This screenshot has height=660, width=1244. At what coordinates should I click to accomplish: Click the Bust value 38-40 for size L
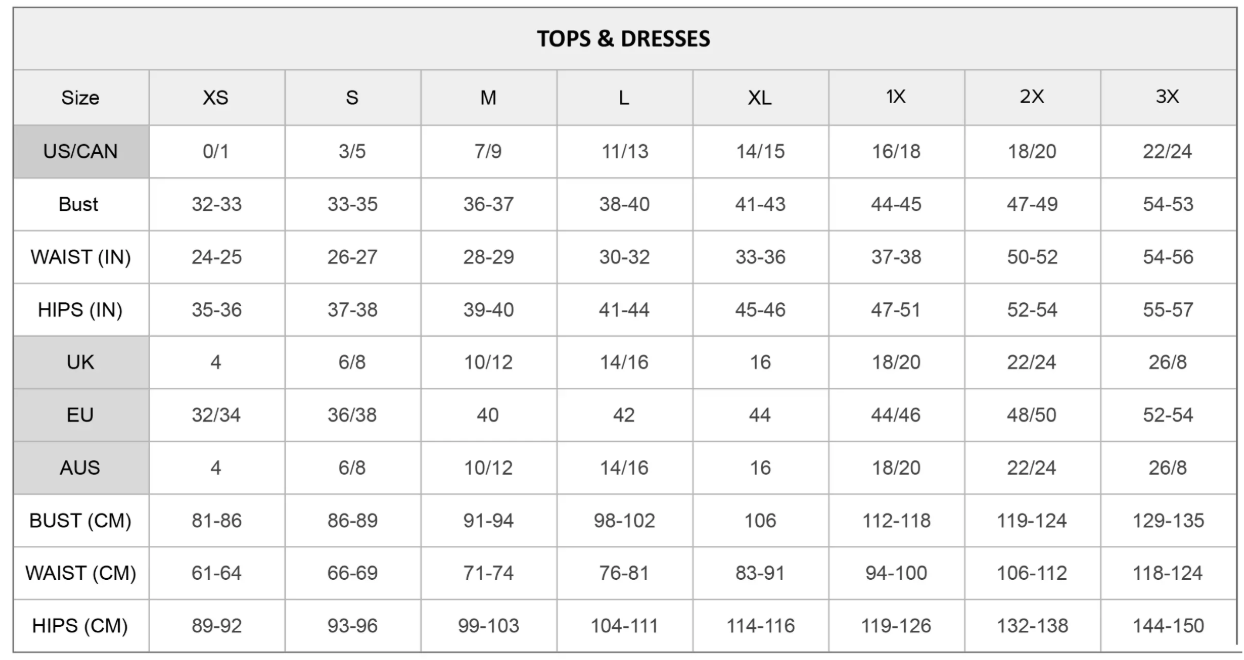(x=624, y=204)
